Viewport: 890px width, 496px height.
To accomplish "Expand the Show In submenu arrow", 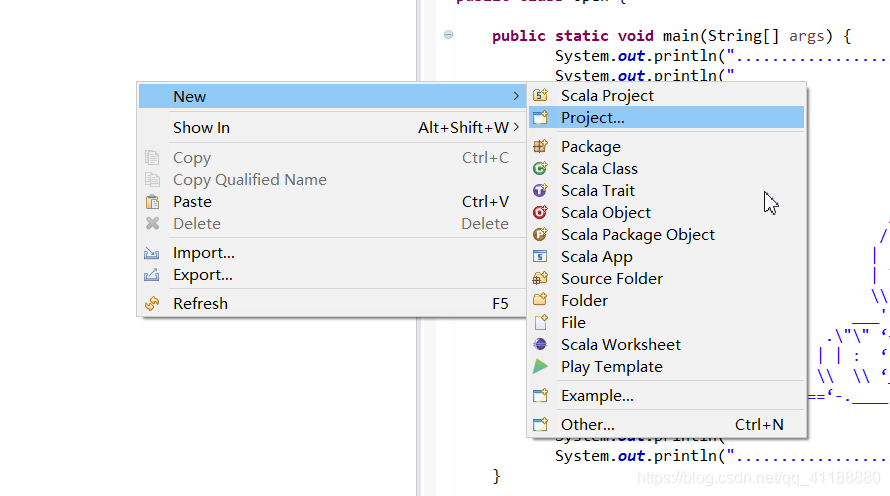I will point(516,127).
